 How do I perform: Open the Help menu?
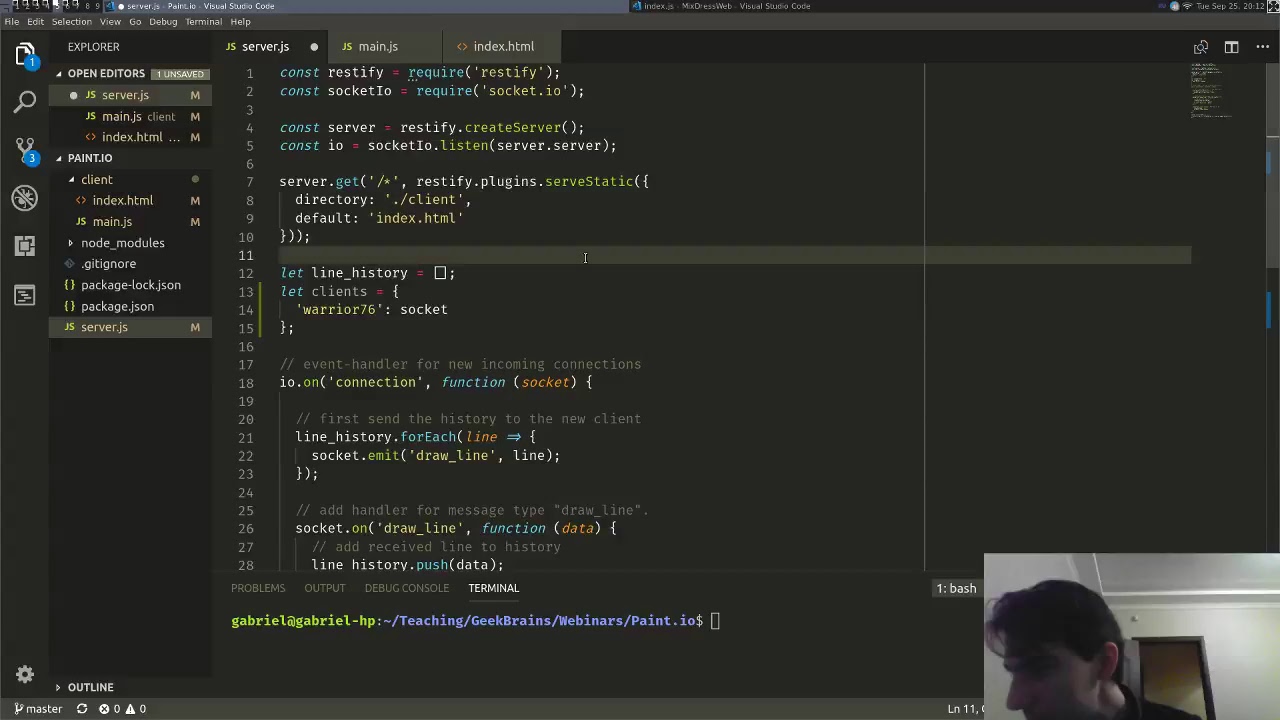pyautogui.click(x=240, y=22)
